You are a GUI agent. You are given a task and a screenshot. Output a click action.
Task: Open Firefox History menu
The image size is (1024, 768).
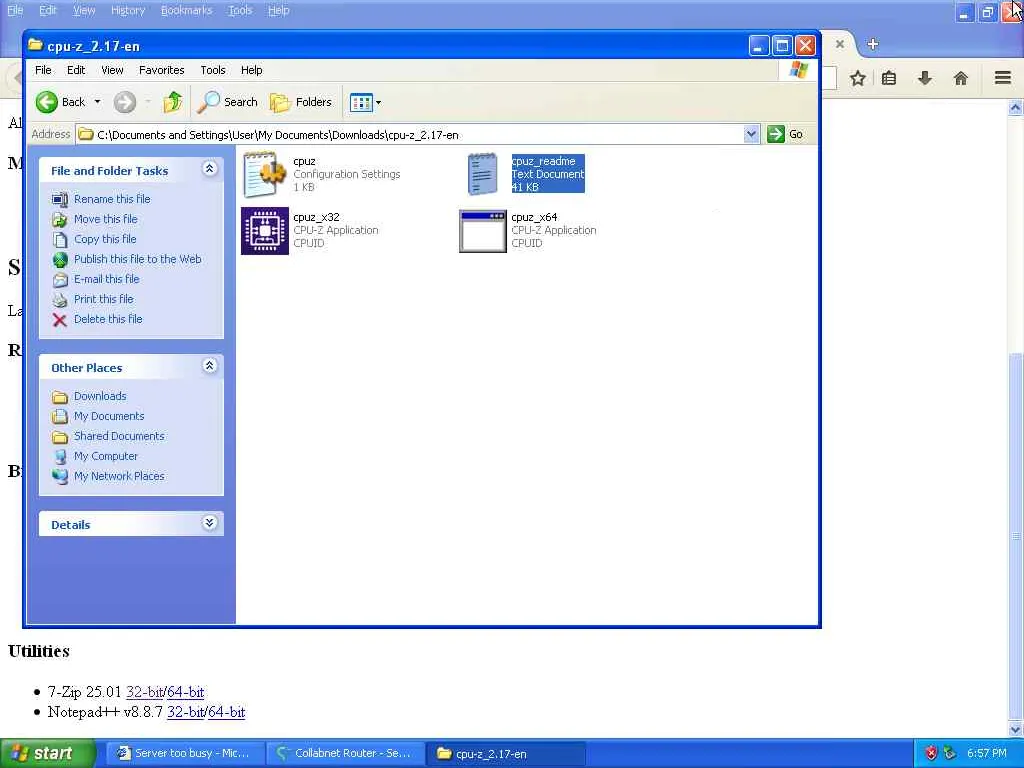click(x=128, y=10)
